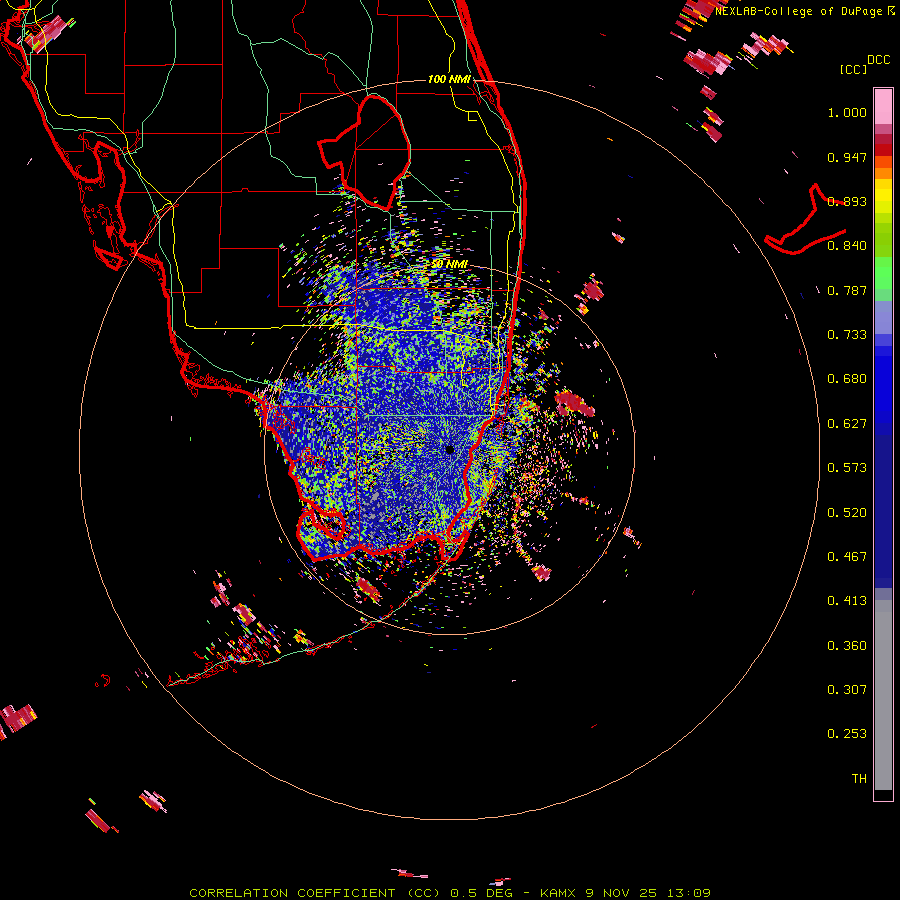Select the 0.467 scale value
Viewport: 900px width, 900px height.
coord(847,557)
